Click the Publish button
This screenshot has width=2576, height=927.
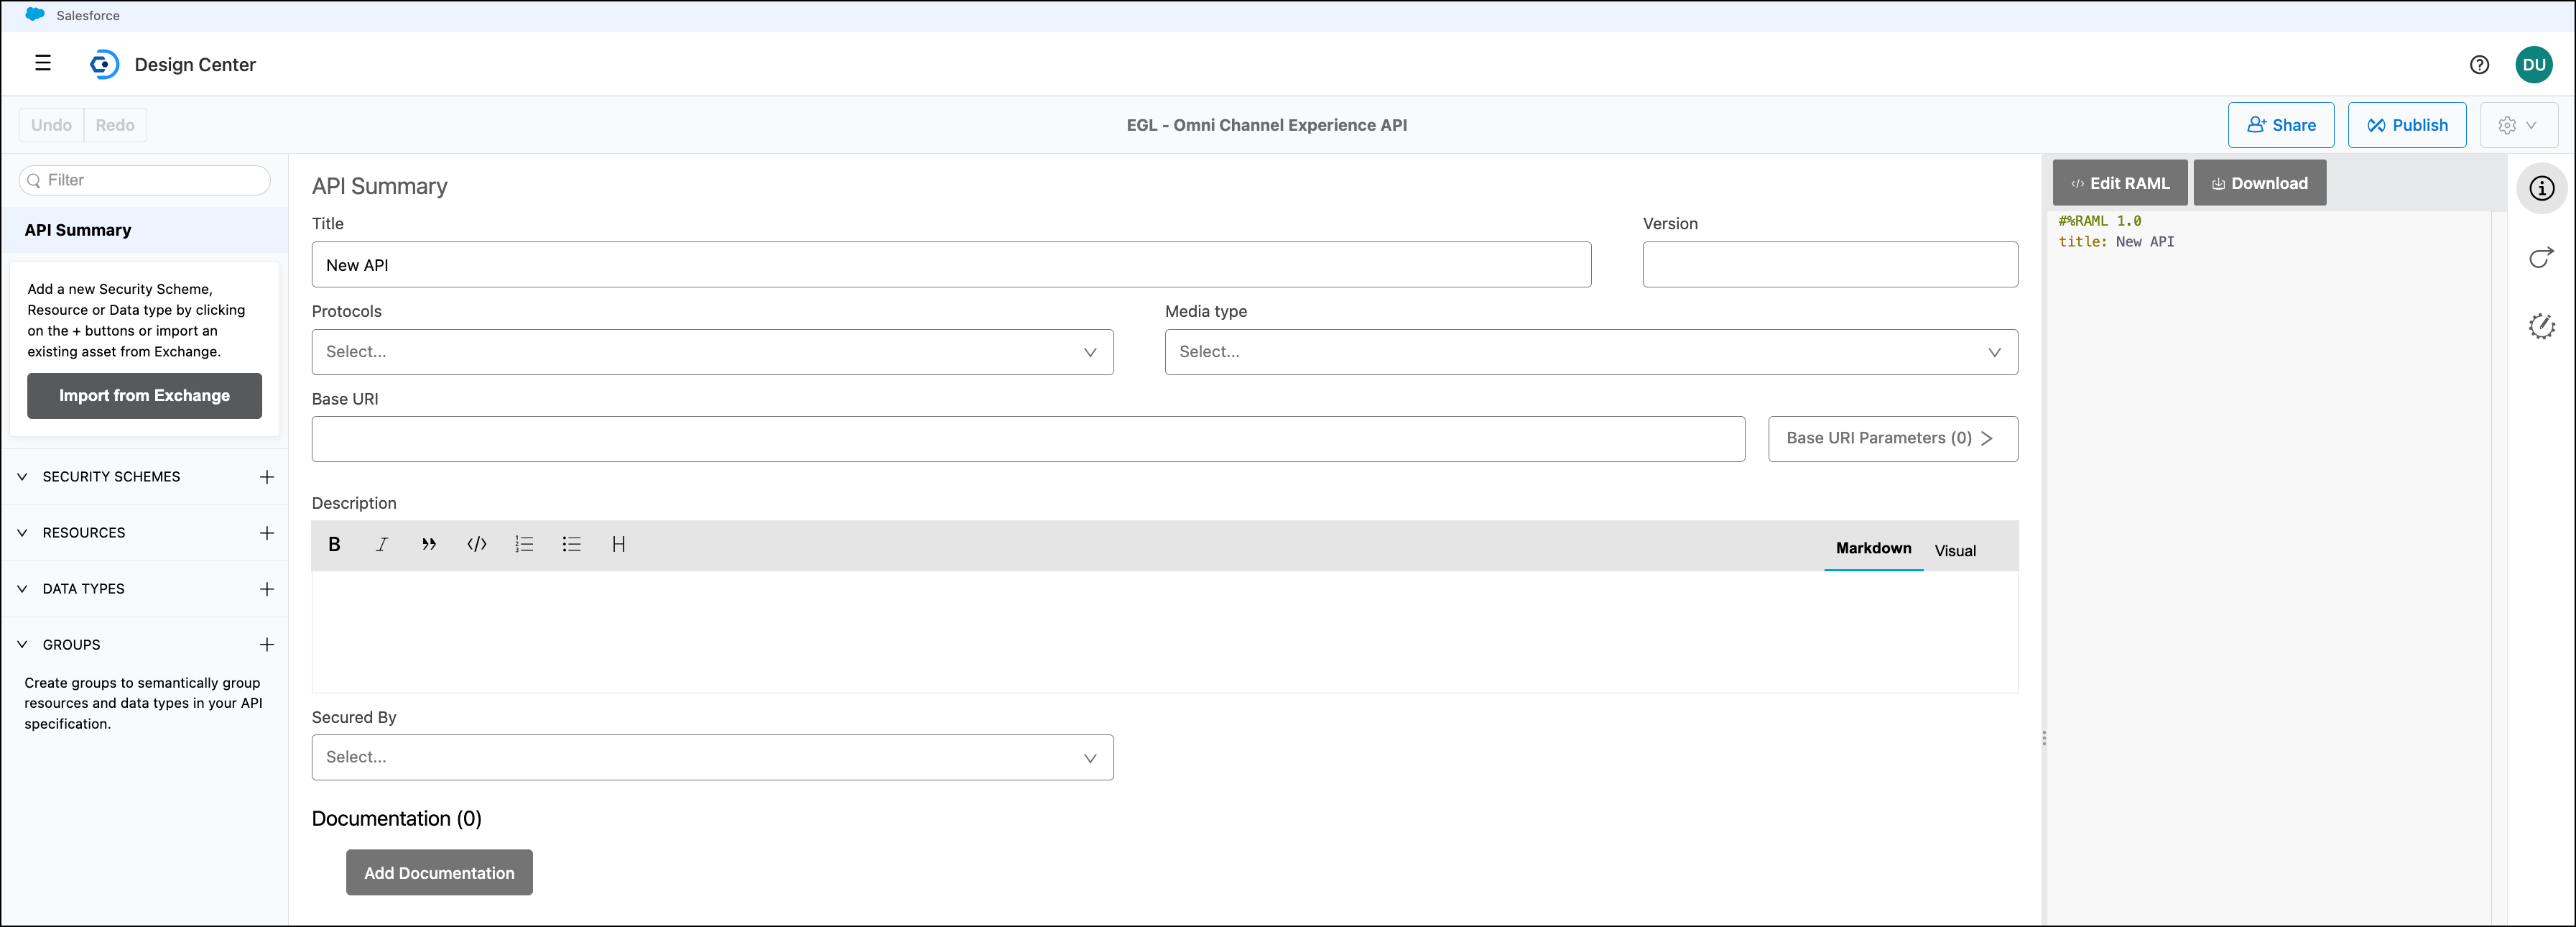[x=2406, y=125]
